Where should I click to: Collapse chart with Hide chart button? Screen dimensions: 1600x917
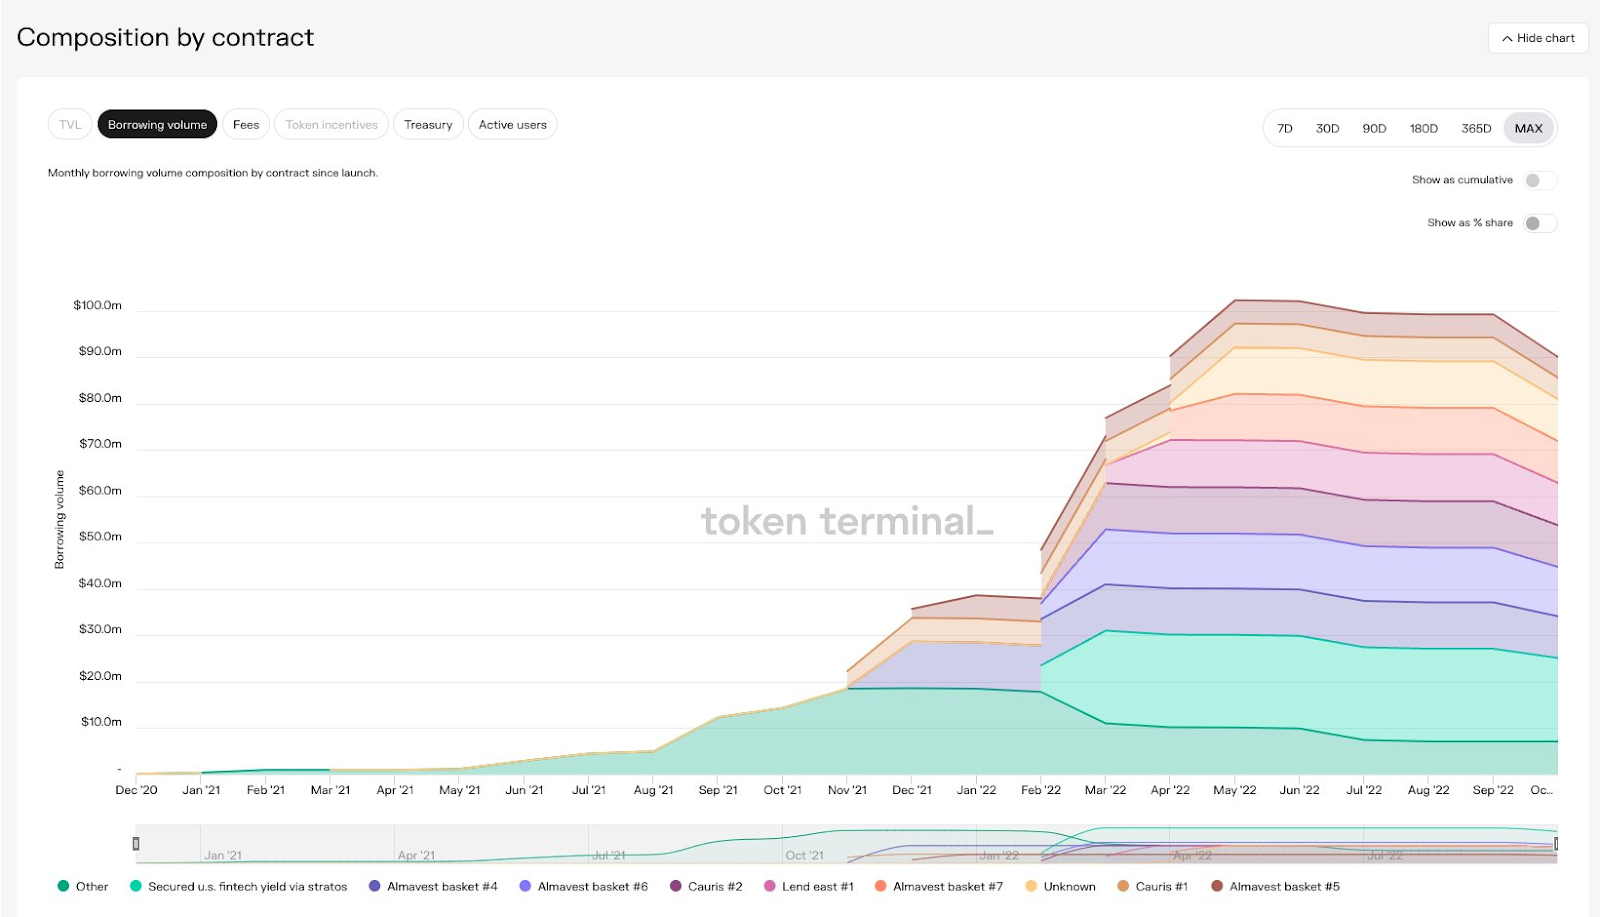1538,38
